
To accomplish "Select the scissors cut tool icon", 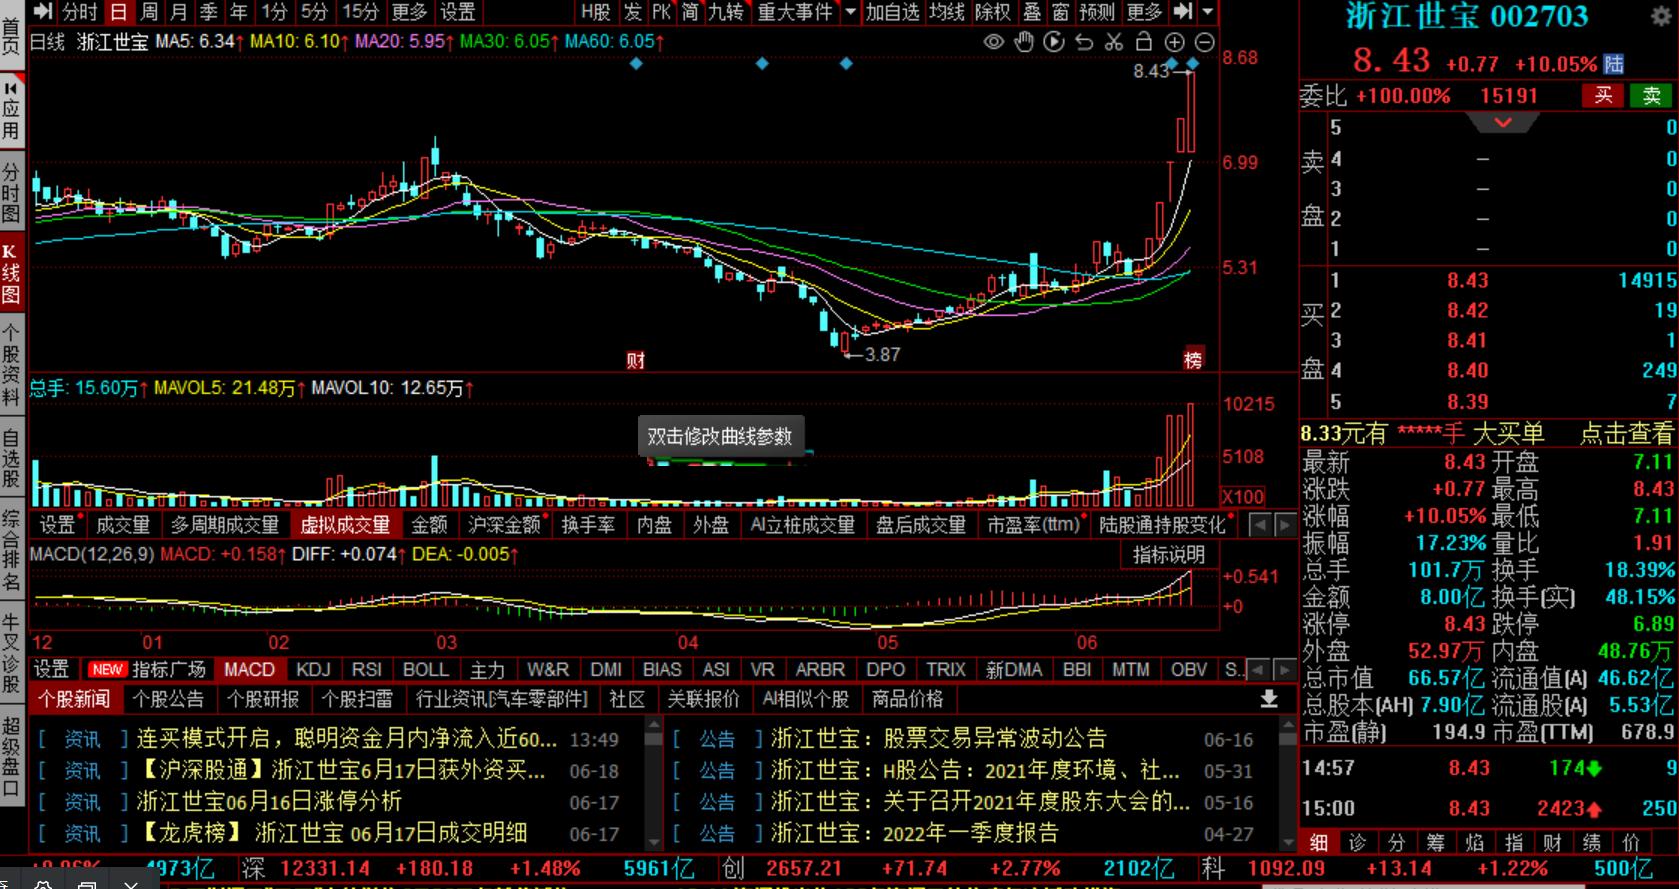I will (x=1114, y=42).
